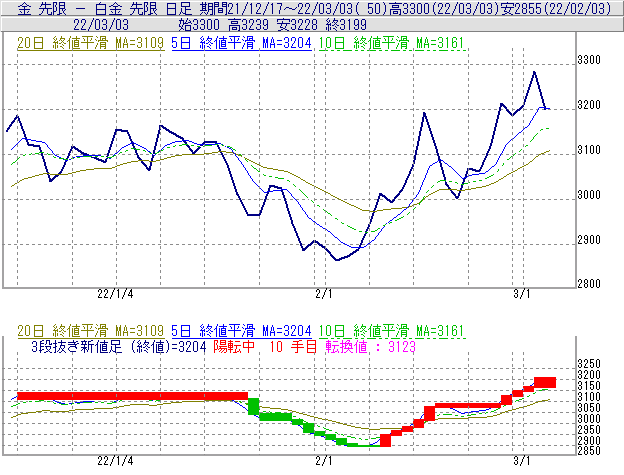The width and height of the screenshot is (624, 475).
Task: Click the high price 高3239
Action: 248,25
